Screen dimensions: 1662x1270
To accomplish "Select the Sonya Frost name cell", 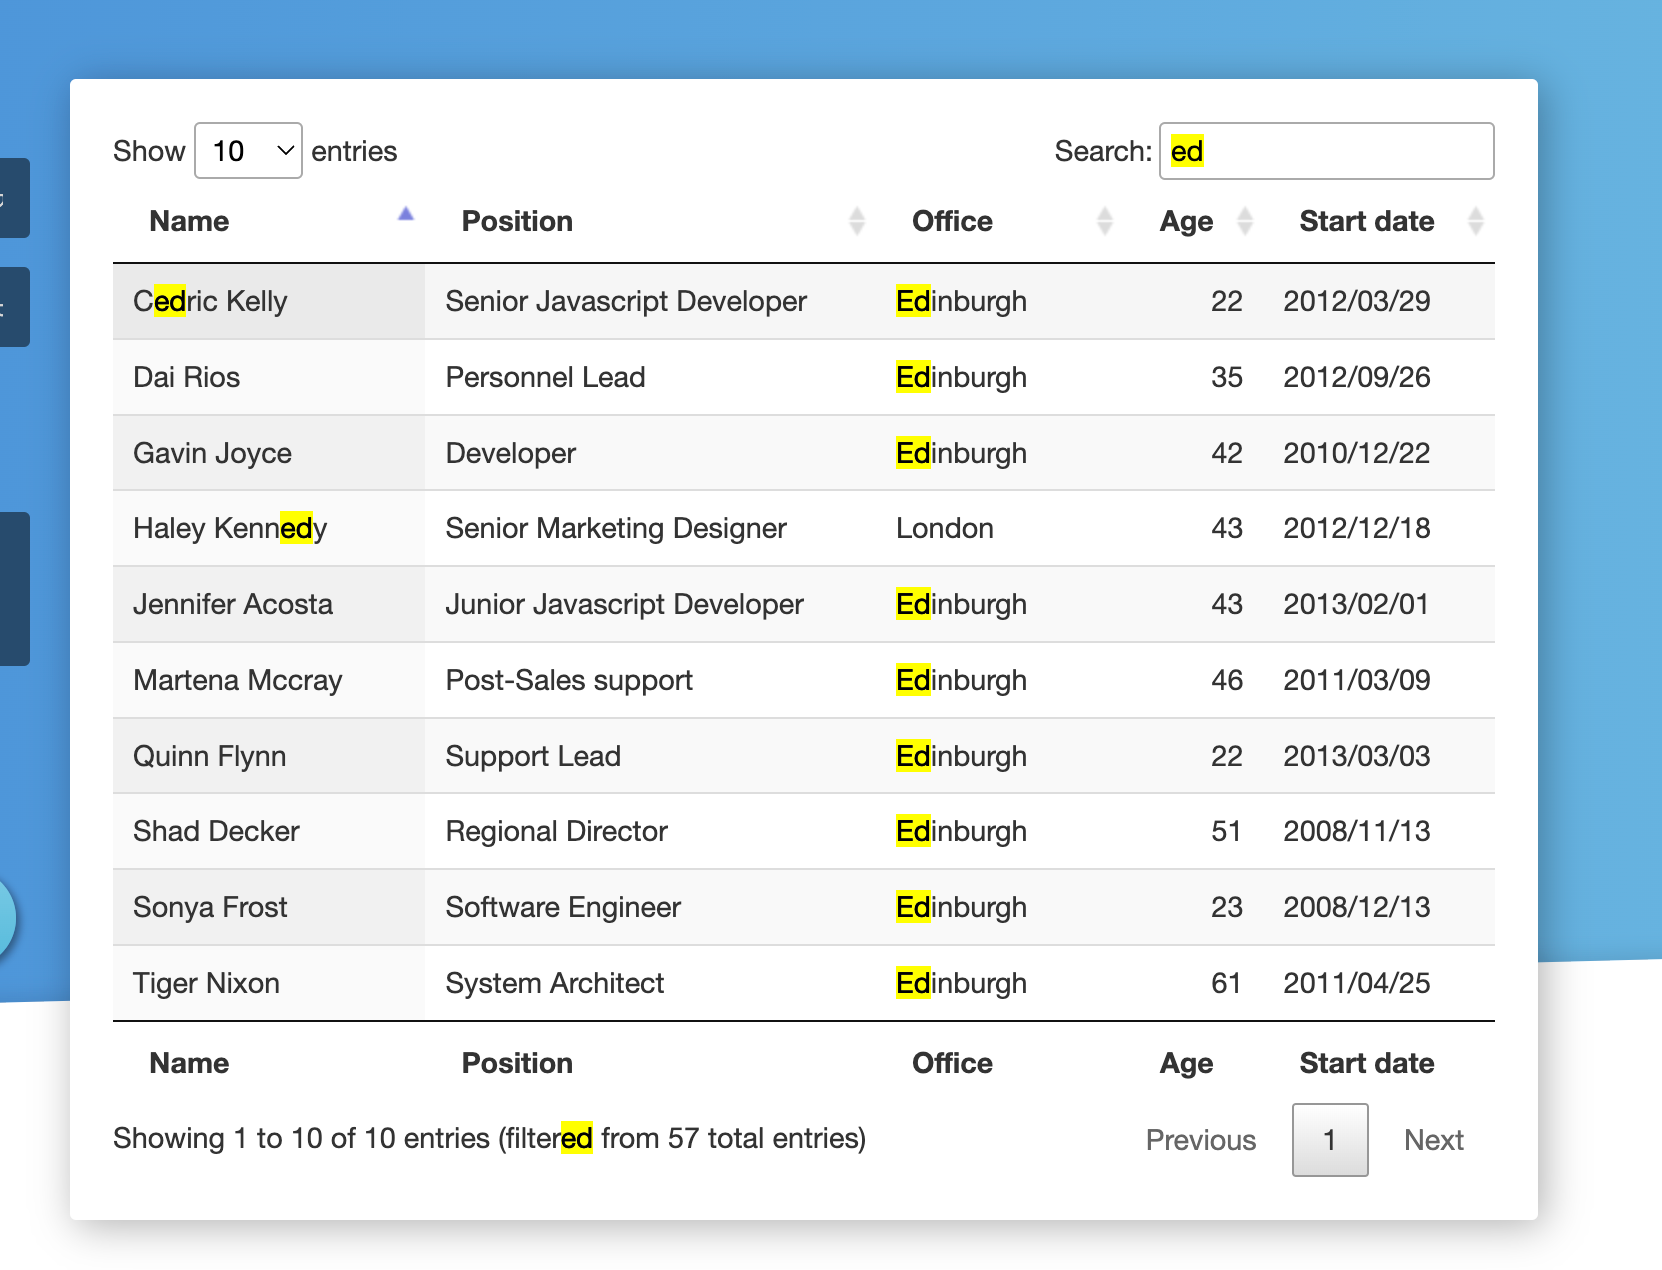I will 269,907.
